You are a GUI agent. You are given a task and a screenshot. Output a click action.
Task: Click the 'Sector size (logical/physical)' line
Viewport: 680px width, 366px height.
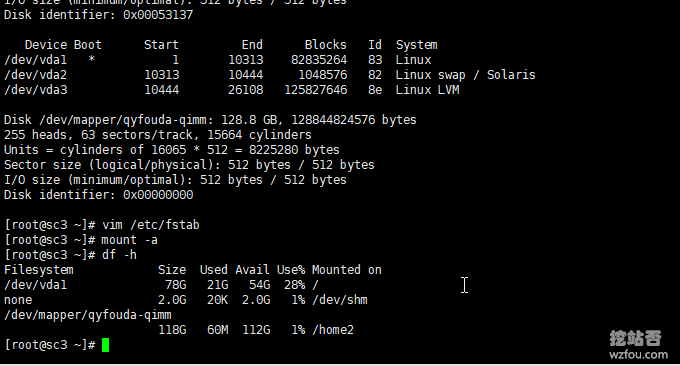(x=189, y=165)
